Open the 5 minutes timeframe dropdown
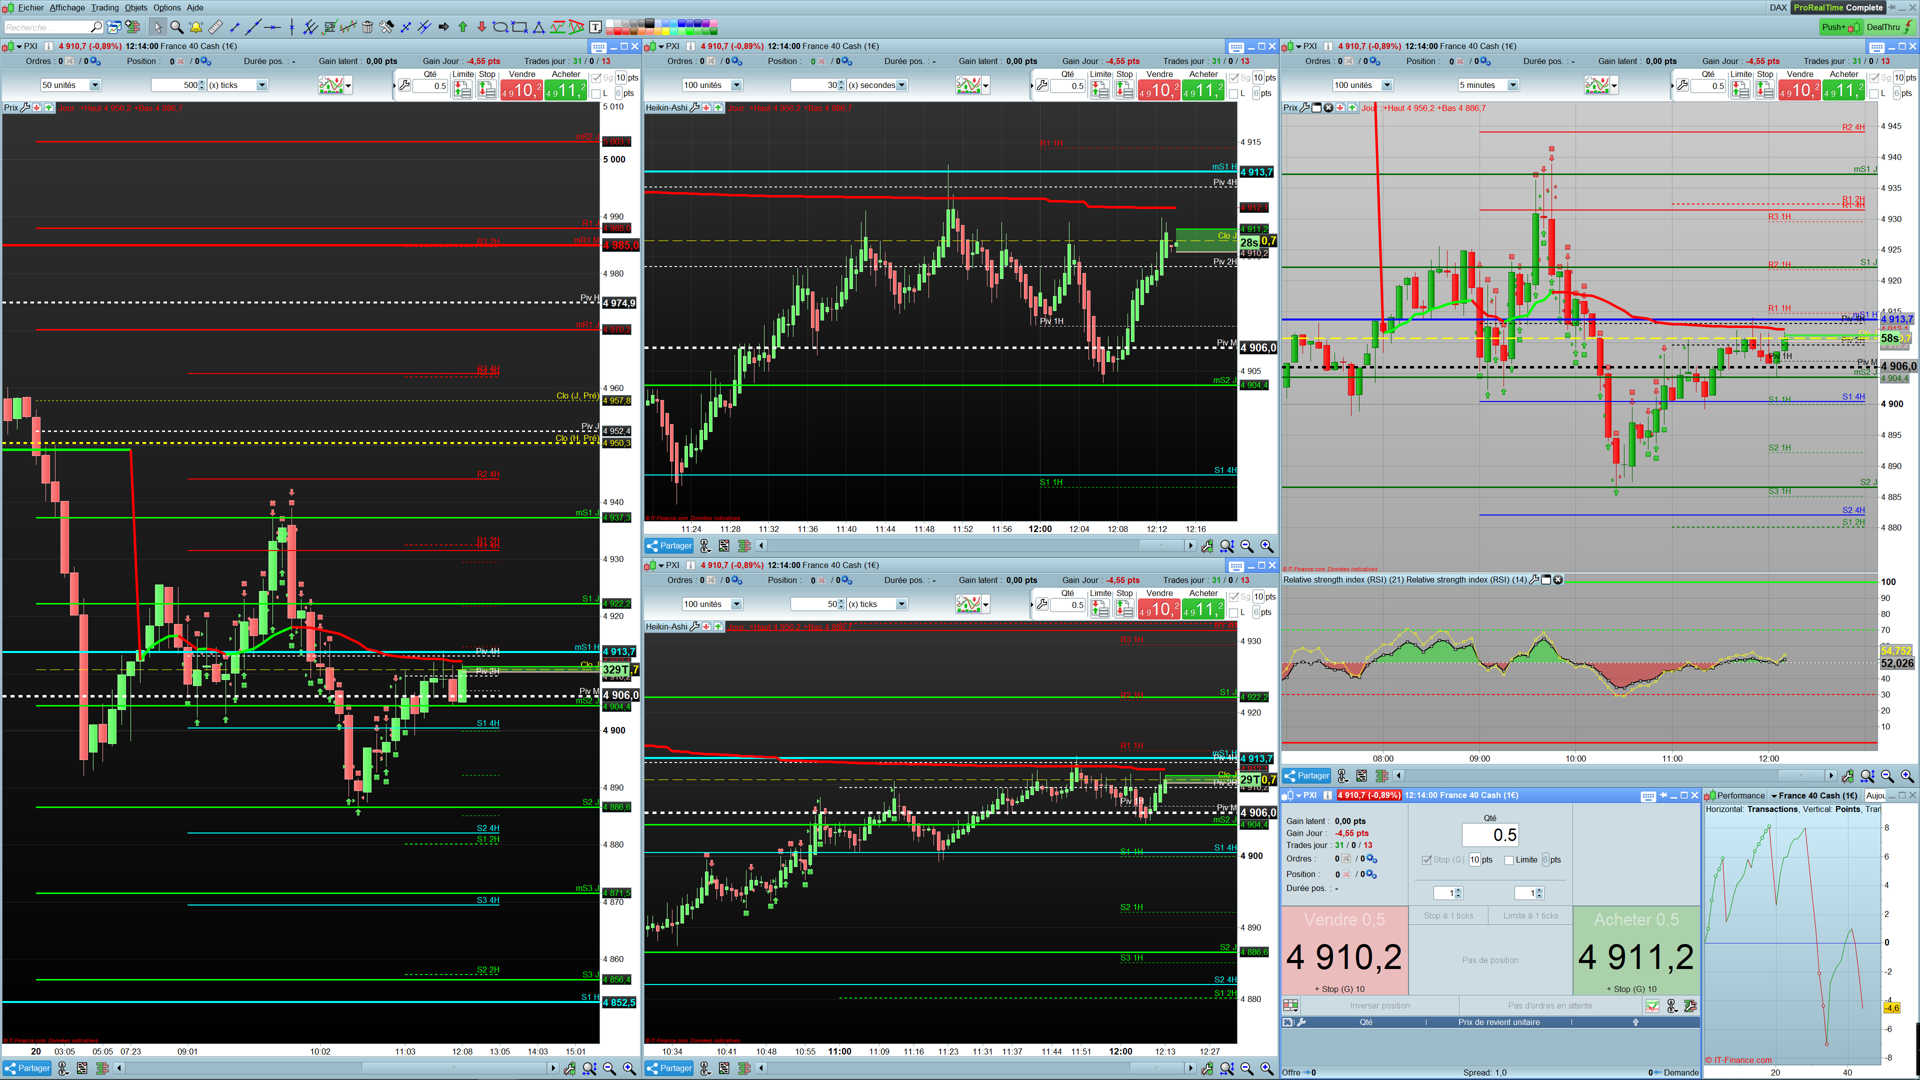 1512,85
